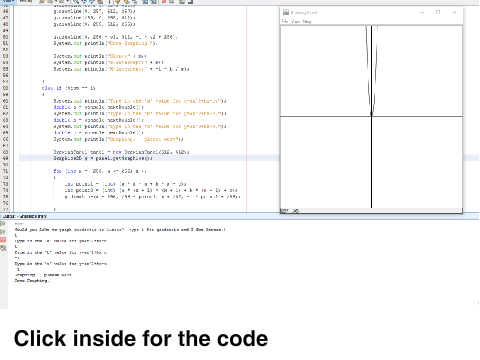This screenshot has height=360, width=480.
Task: Click the "Done Graphing." console output line
Action: (x=32, y=281)
